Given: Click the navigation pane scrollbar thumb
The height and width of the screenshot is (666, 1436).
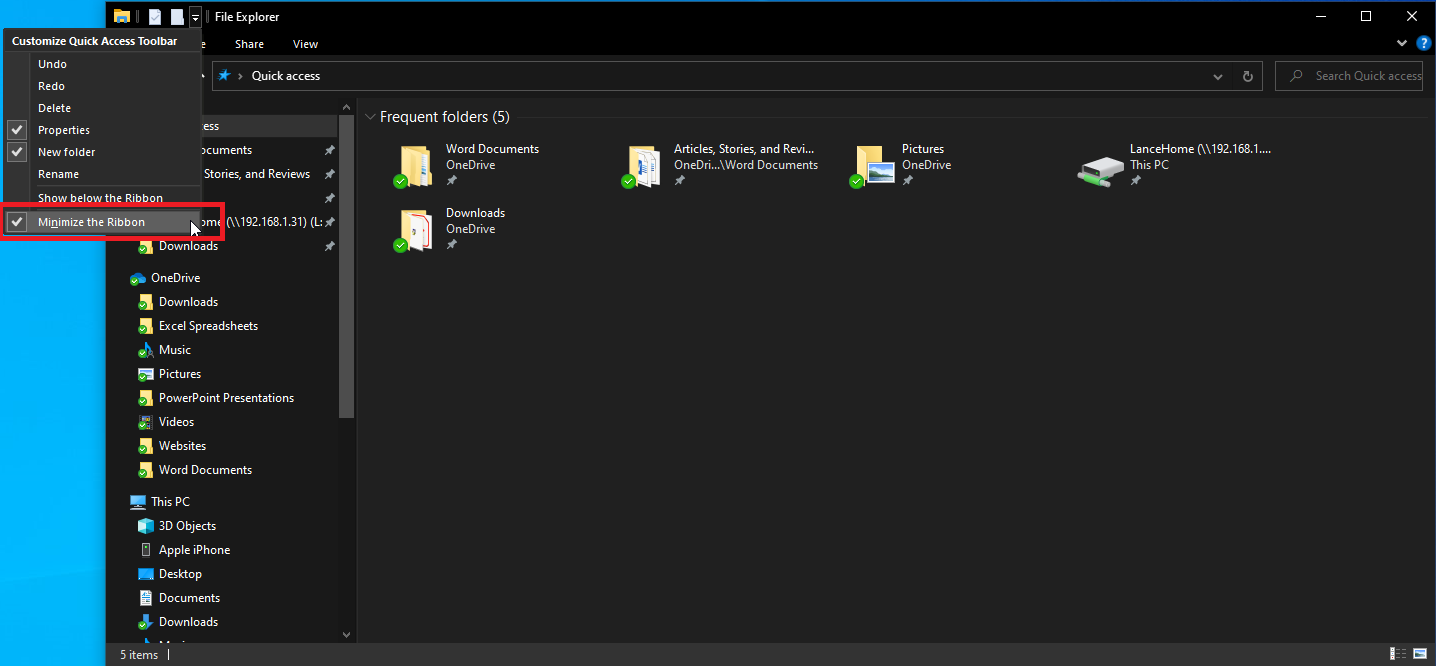Looking at the screenshot, I should pyautogui.click(x=347, y=266).
